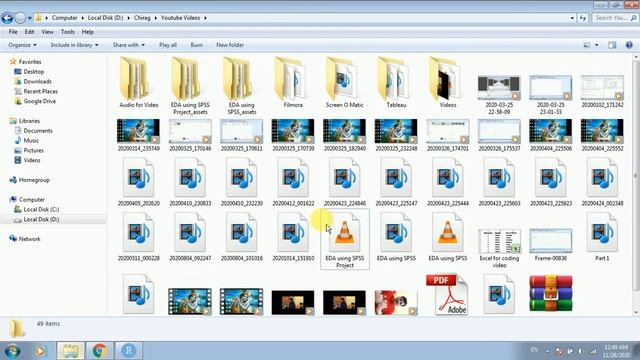The height and width of the screenshot is (360, 640).
Task: Select the Part 1 media file
Action: (602, 237)
